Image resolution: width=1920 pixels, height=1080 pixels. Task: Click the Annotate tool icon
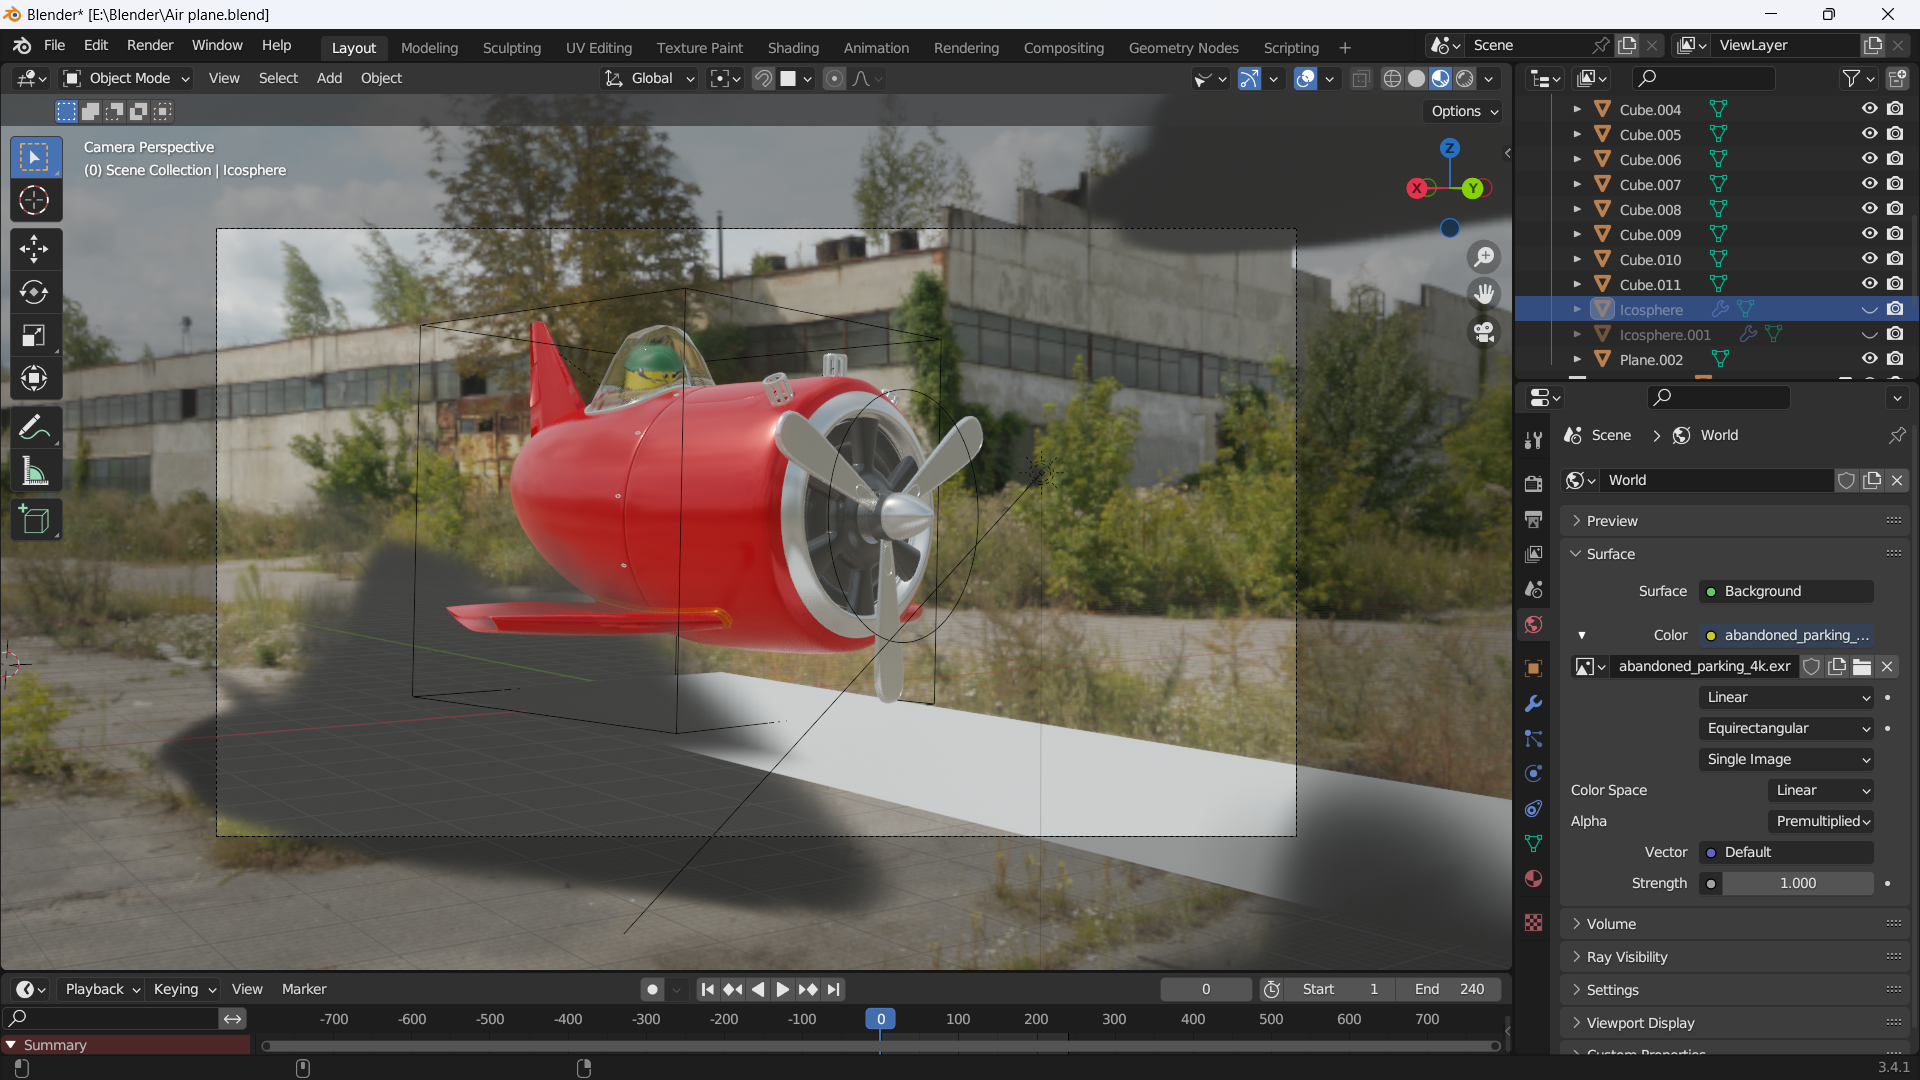(36, 427)
